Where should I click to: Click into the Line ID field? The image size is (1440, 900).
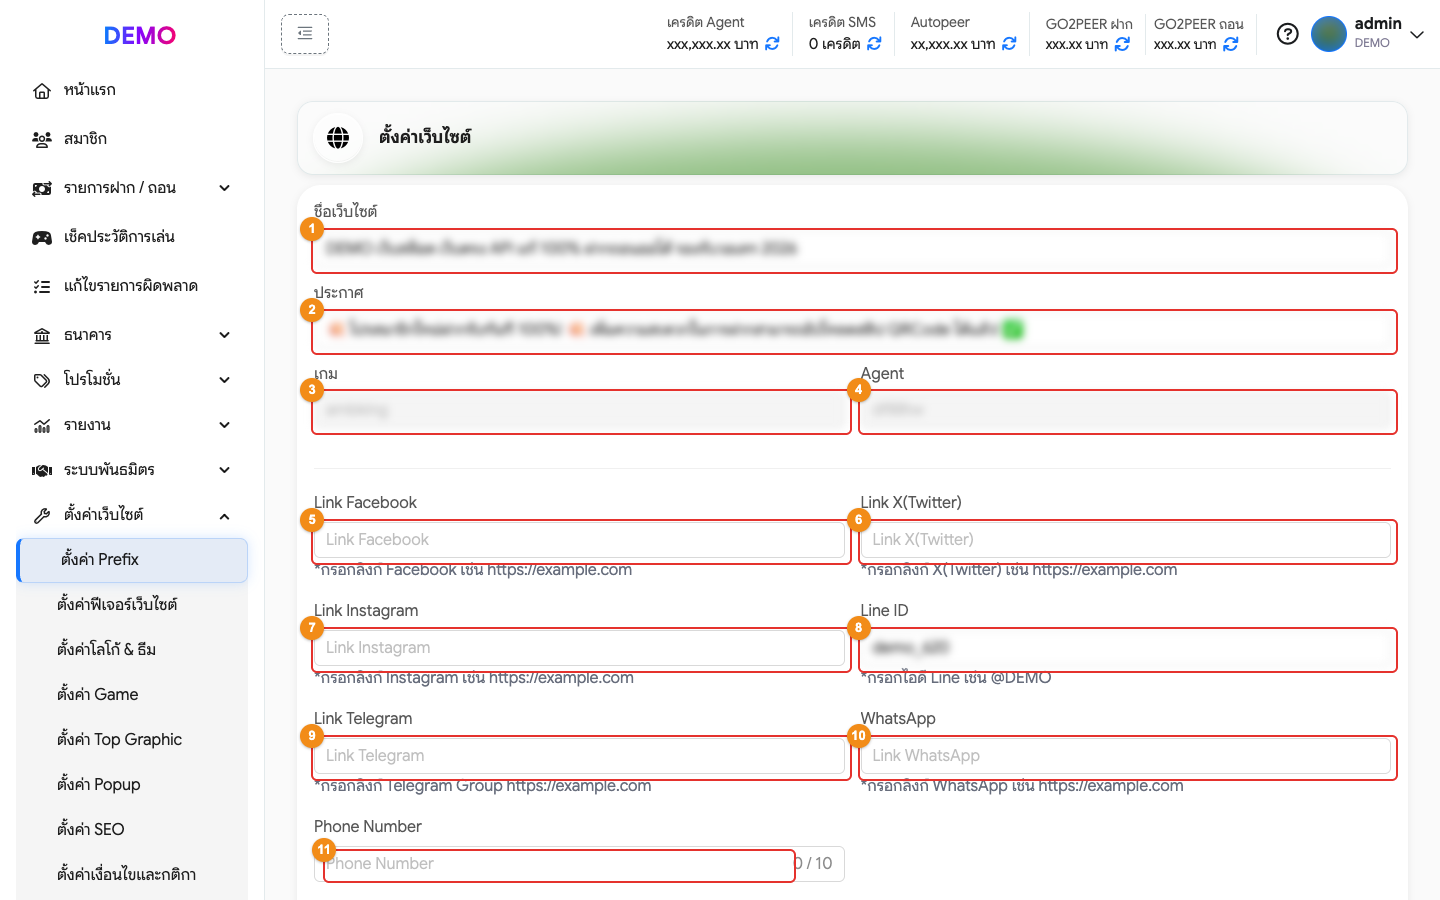pyautogui.click(x=1127, y=649)
